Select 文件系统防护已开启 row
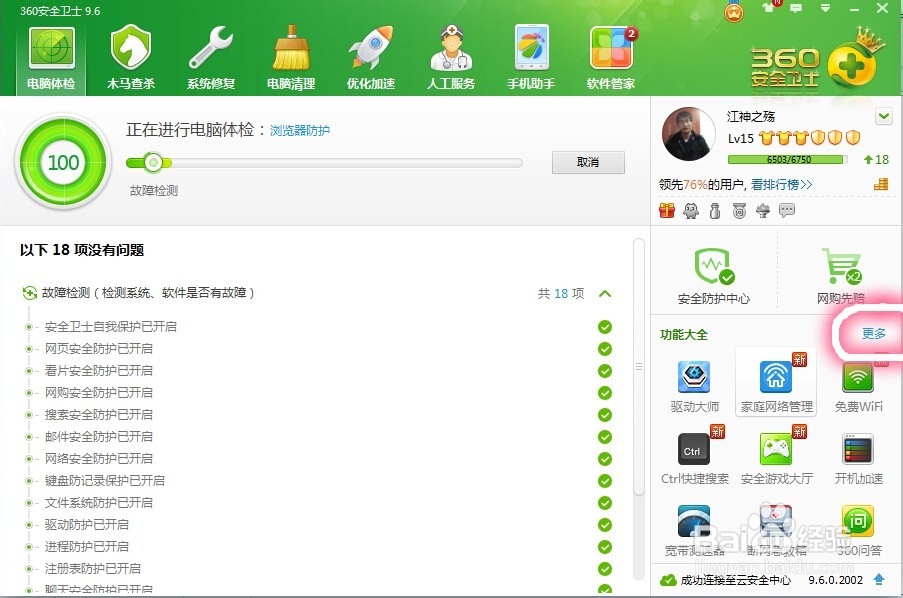 [320, 503]
